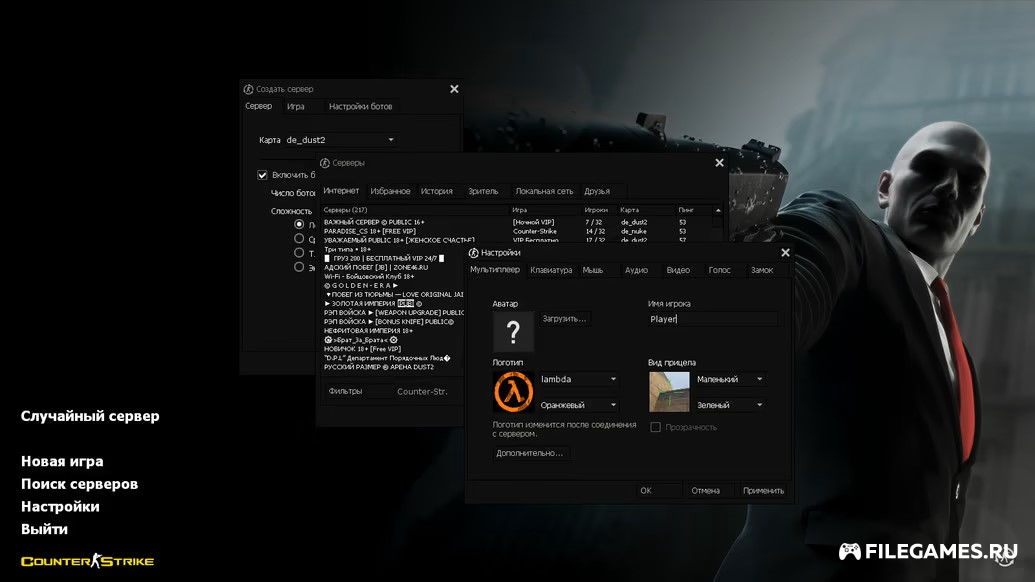Sort server list by Пинг column header
The image size is (1035, 582).
click(694, 210)
